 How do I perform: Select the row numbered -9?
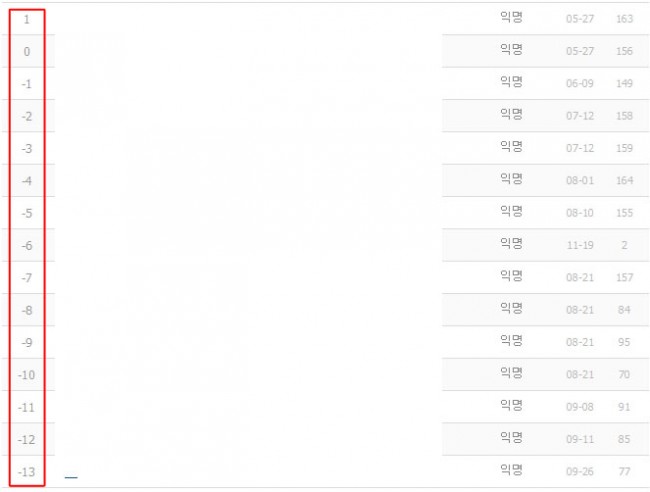coord(26,343)
